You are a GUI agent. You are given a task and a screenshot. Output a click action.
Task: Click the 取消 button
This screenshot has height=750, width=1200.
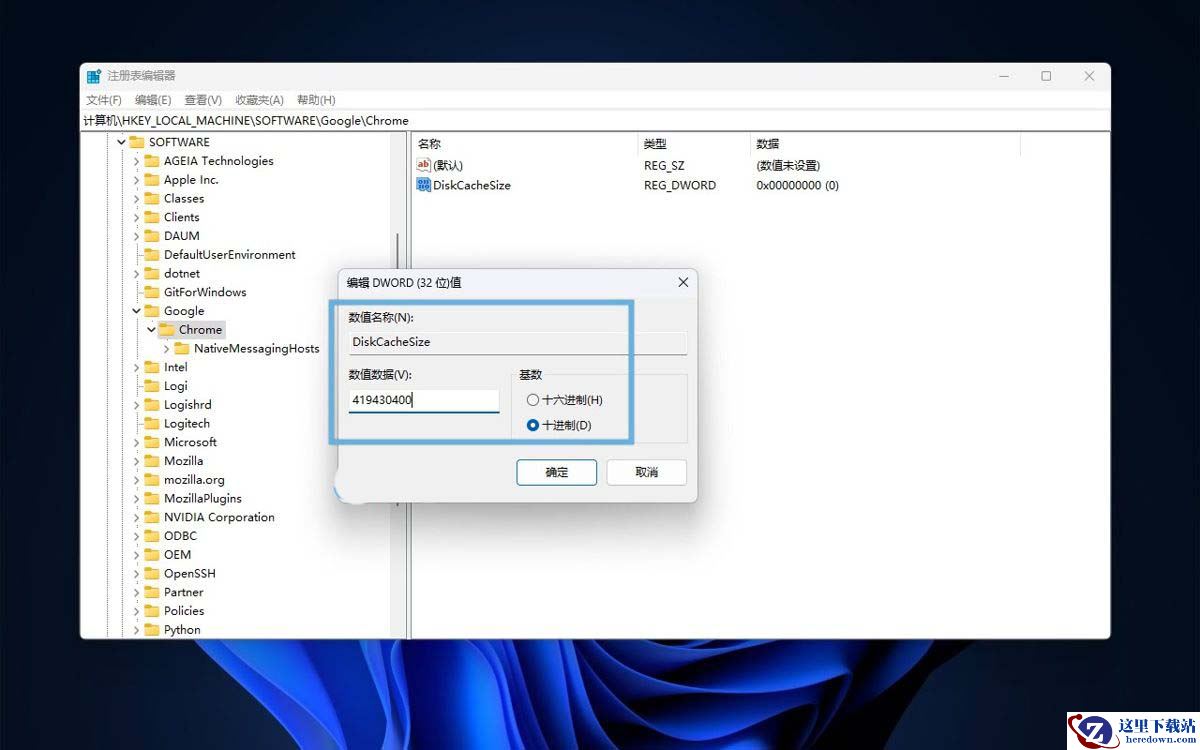point(647,473)
